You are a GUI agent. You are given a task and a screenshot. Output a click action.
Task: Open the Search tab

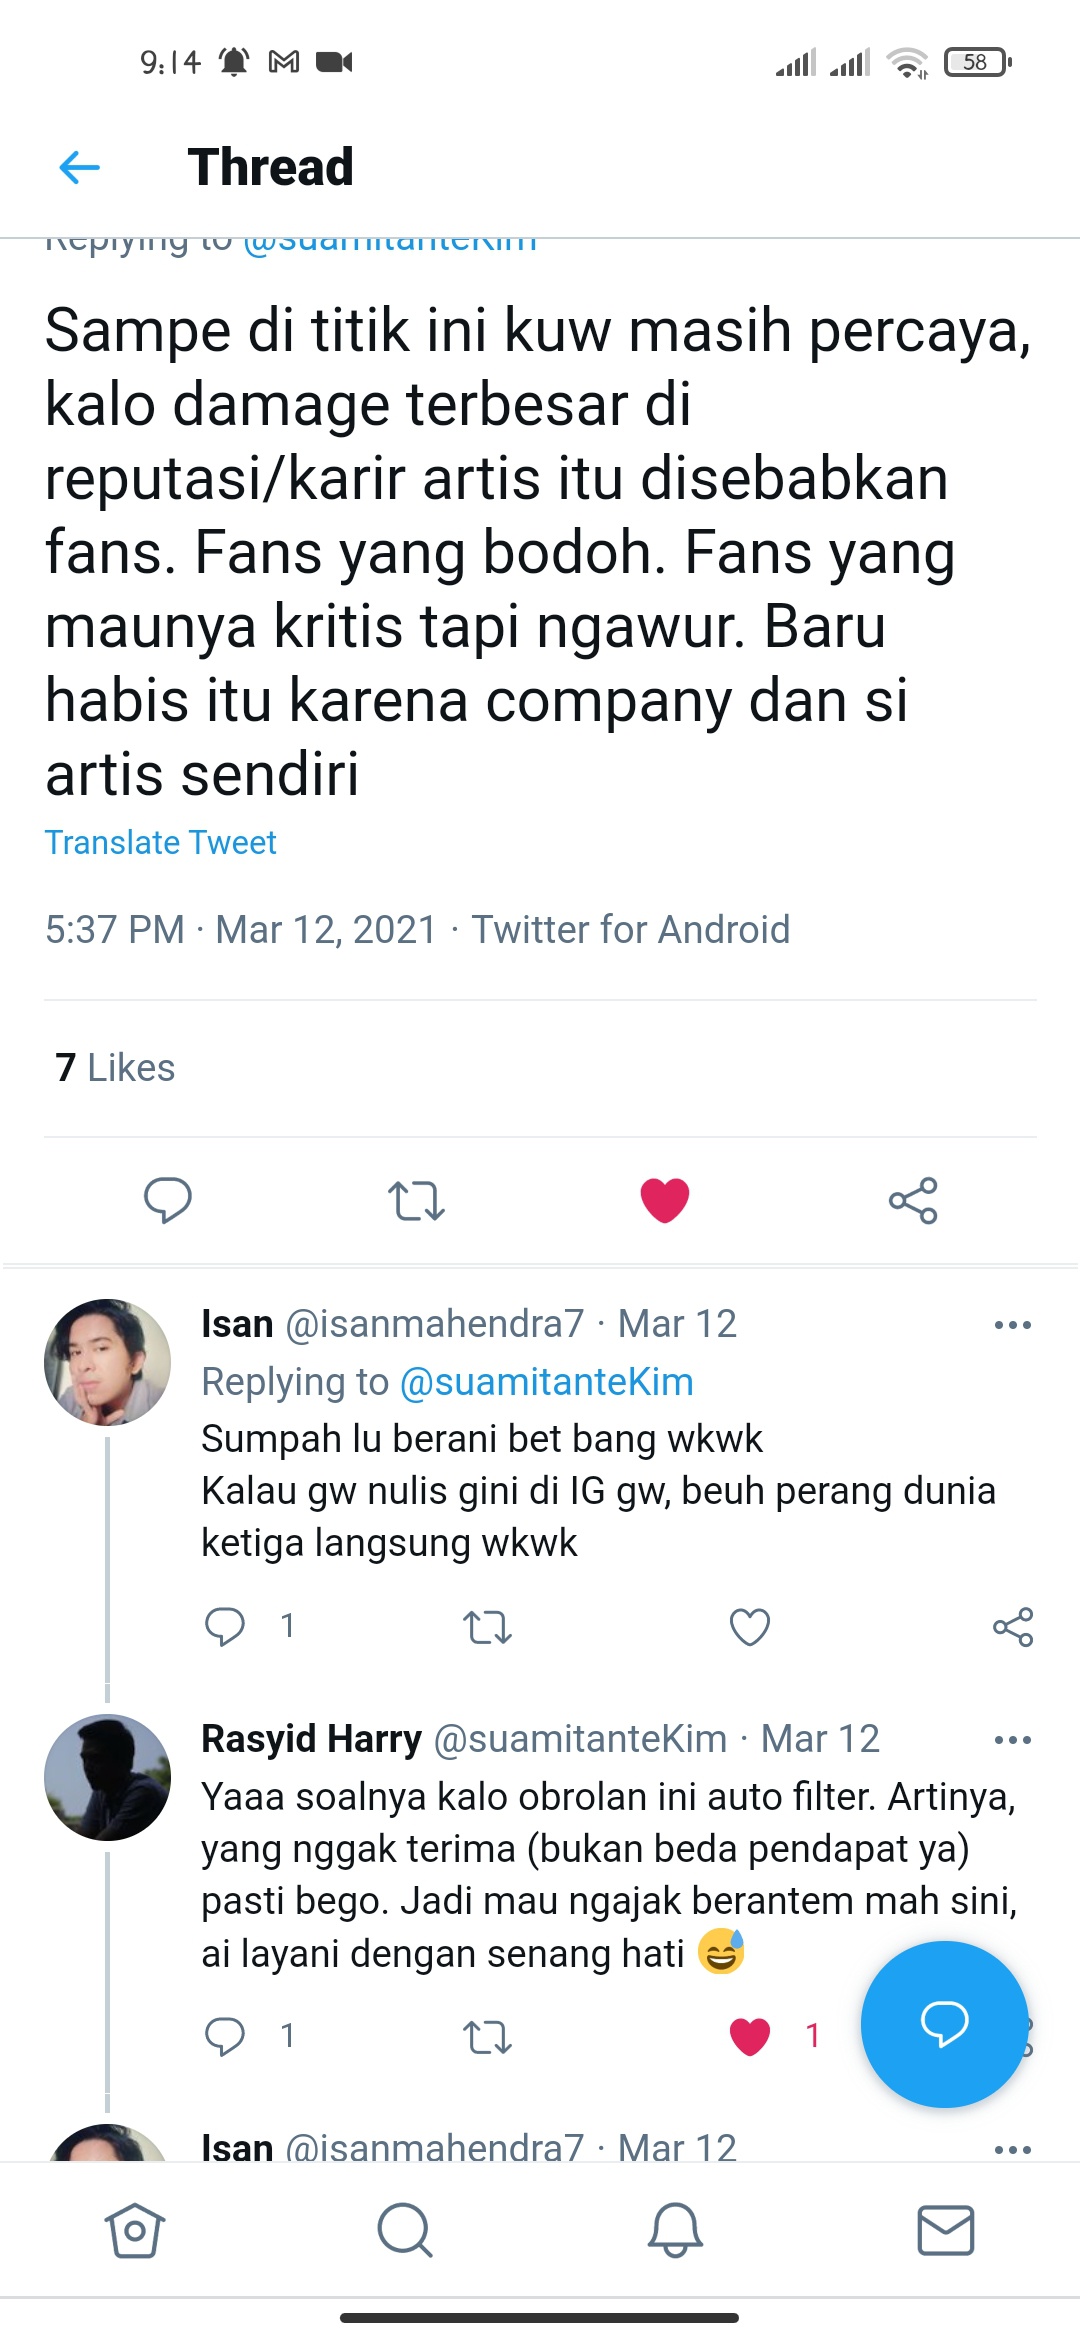[405, 2228]
